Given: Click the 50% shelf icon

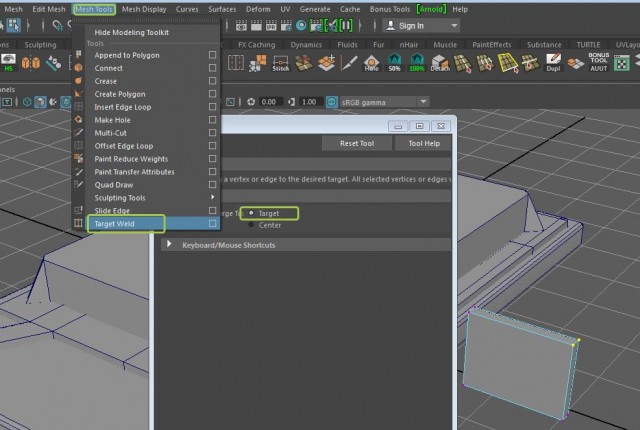Looking at the screenshot, I should point(394,63).
